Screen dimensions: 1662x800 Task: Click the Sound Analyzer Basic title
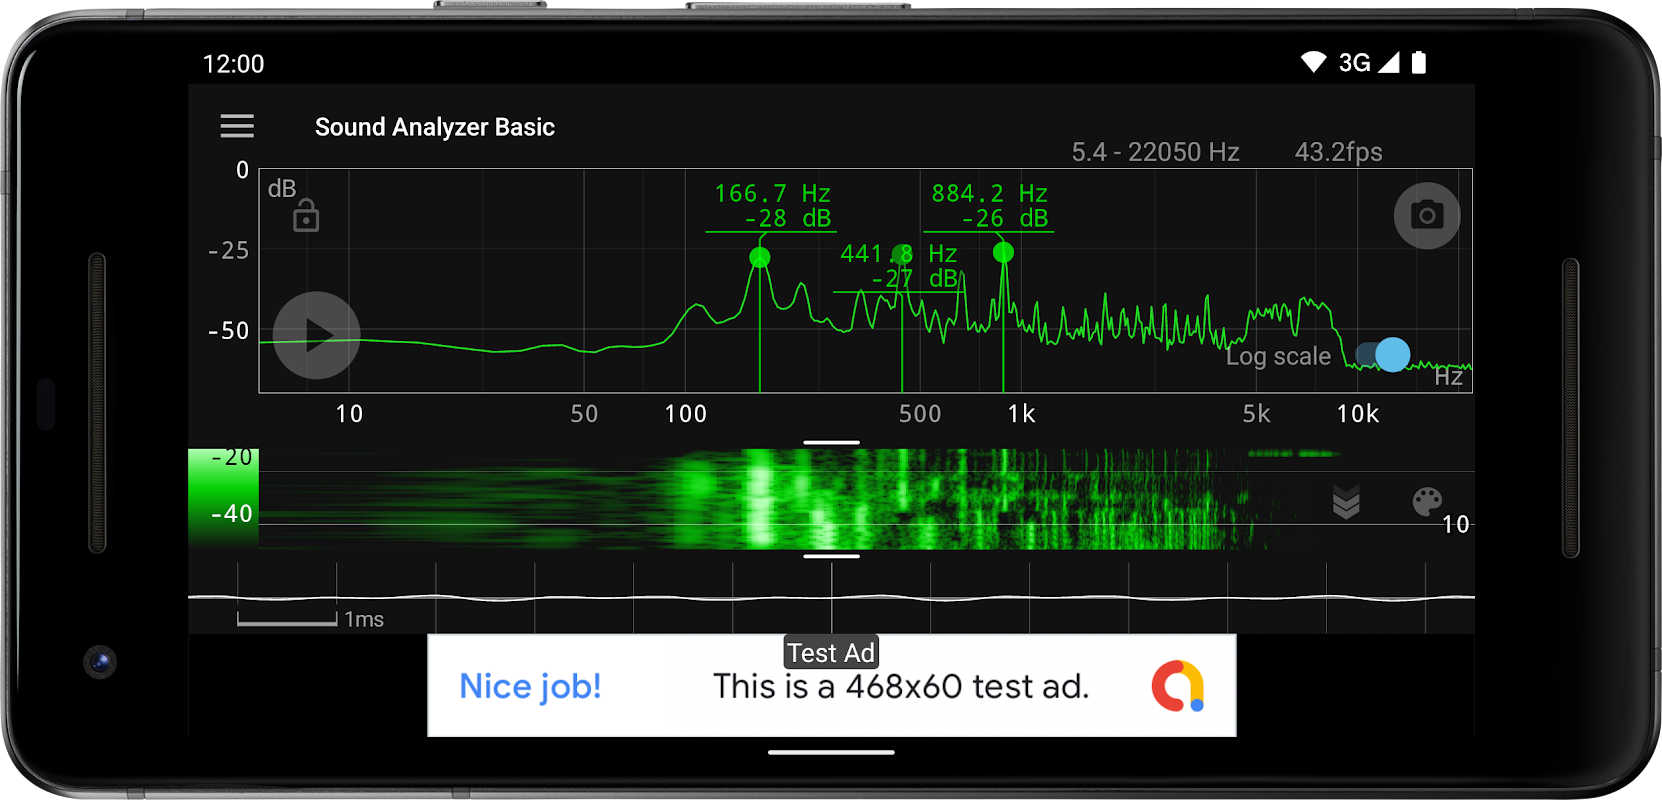[435, 127]
